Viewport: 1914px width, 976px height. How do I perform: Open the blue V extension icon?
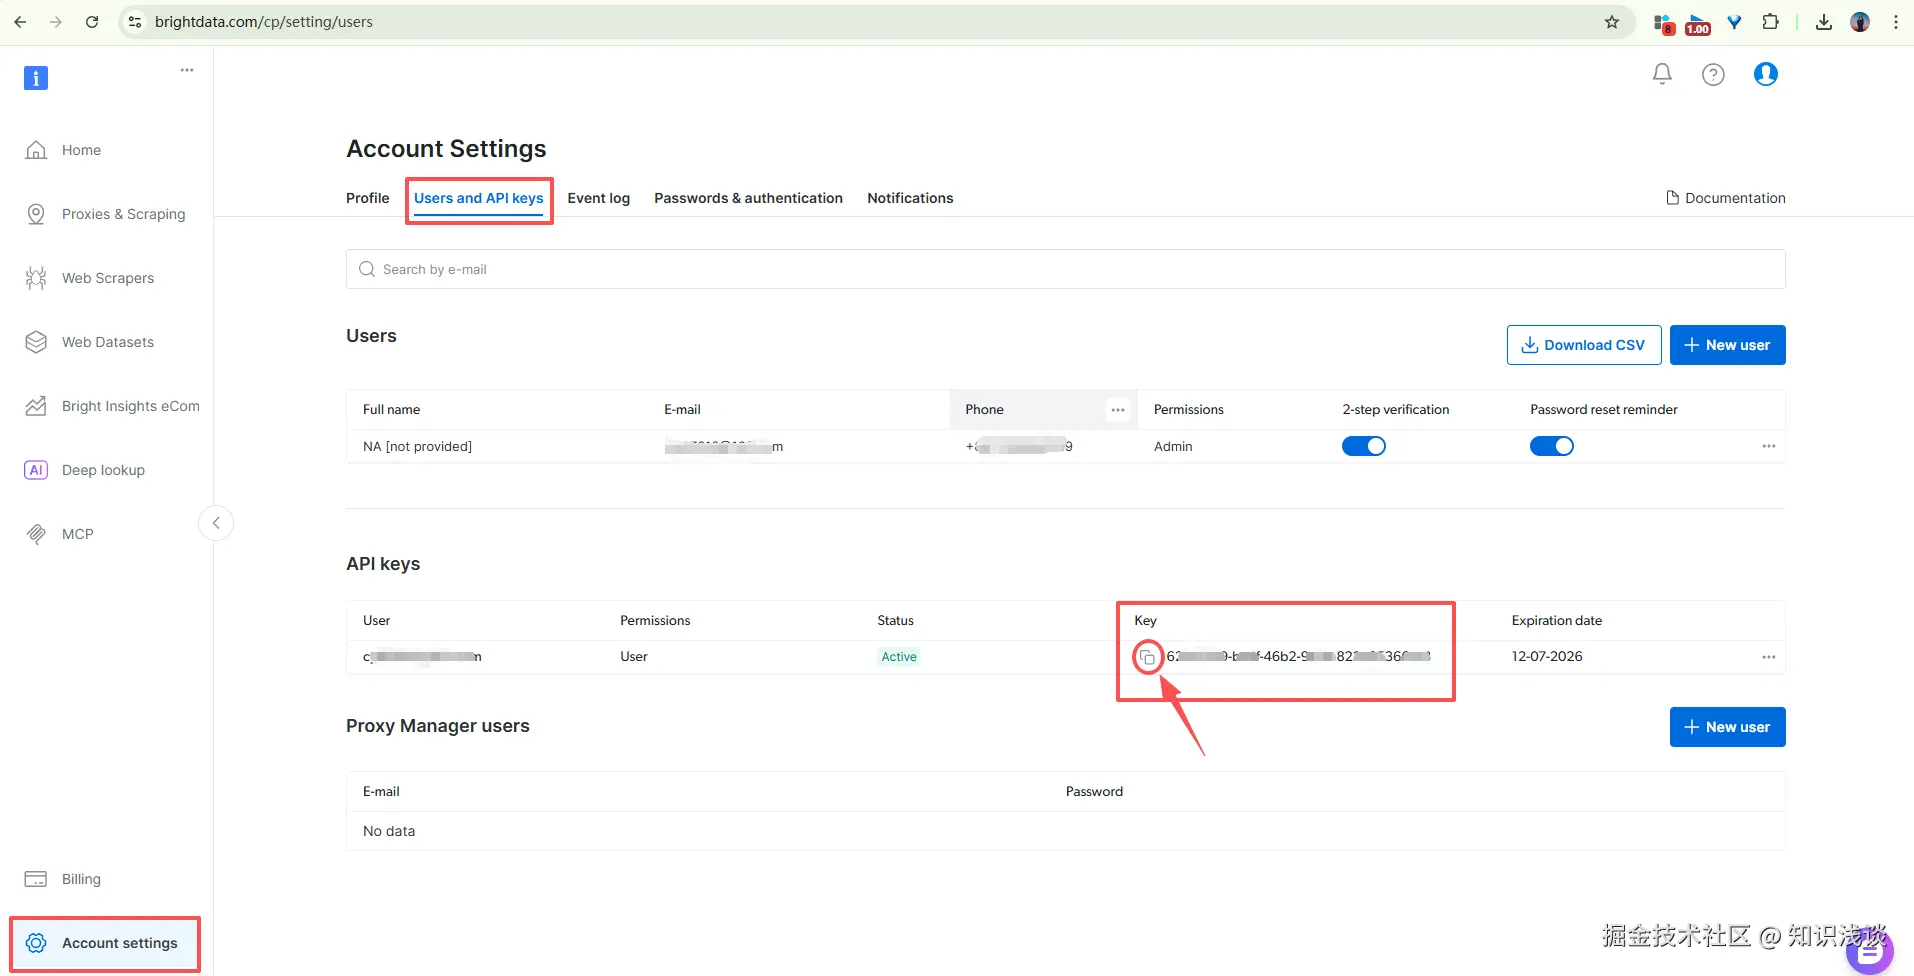tap(1735, 22)
